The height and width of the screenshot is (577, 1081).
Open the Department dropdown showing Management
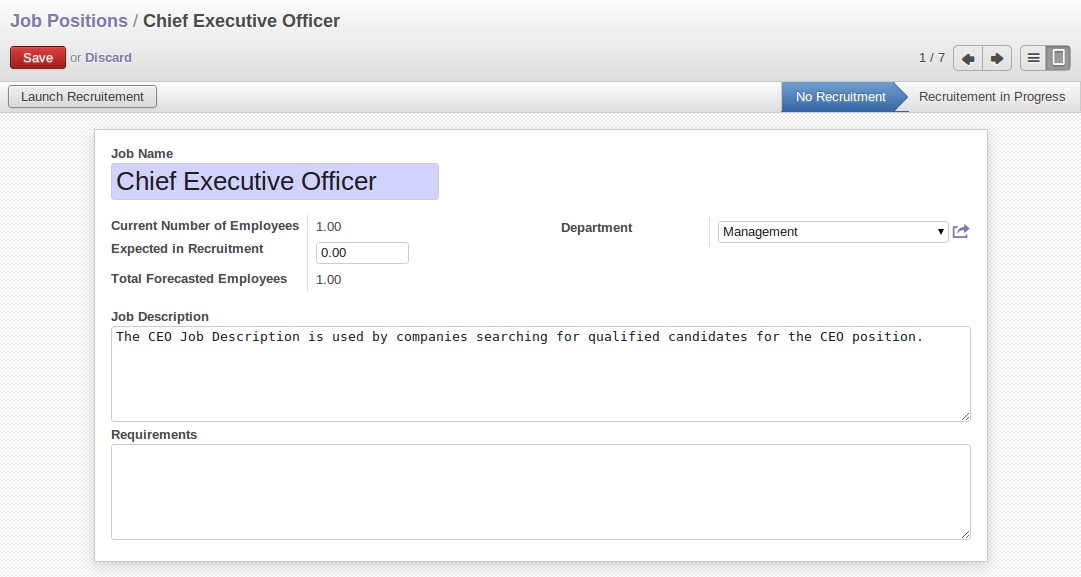[x=832, y=232]
